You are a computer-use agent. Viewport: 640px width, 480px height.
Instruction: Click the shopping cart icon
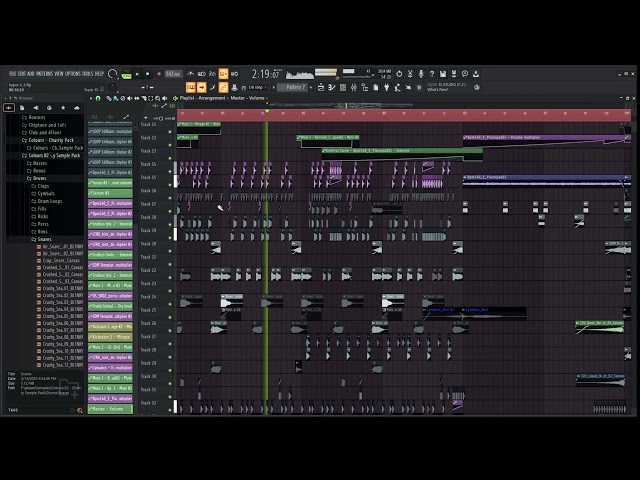click(x=419, y=87)
